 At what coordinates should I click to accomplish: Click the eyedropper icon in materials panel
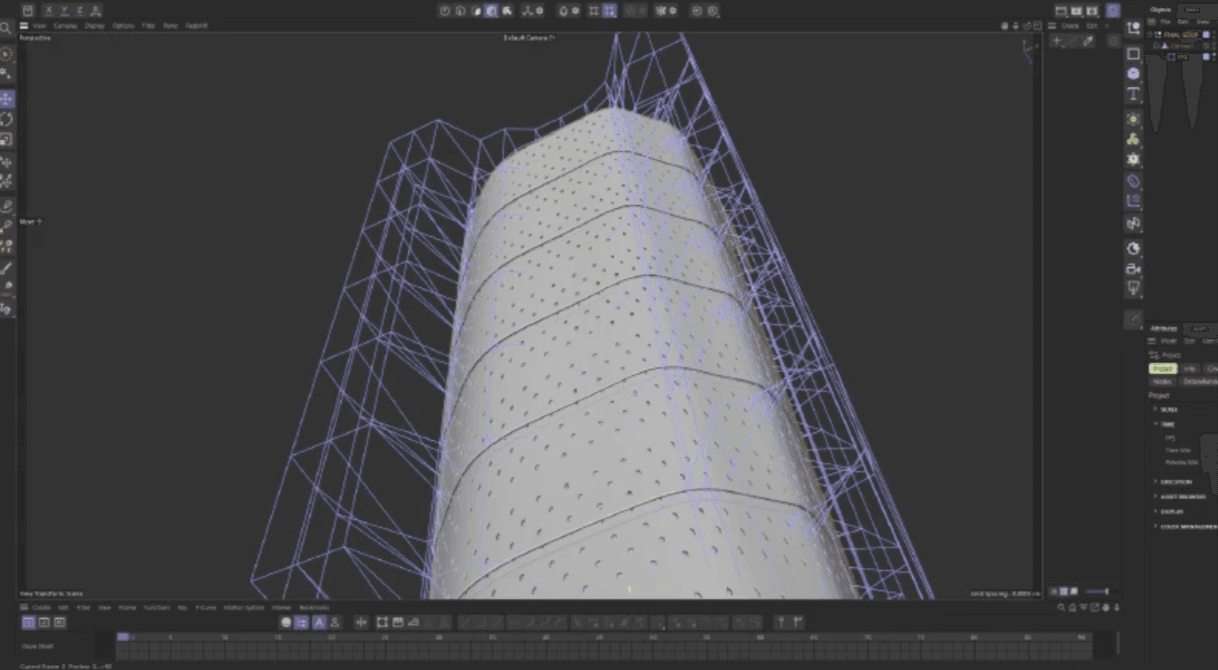[1088, 41]
